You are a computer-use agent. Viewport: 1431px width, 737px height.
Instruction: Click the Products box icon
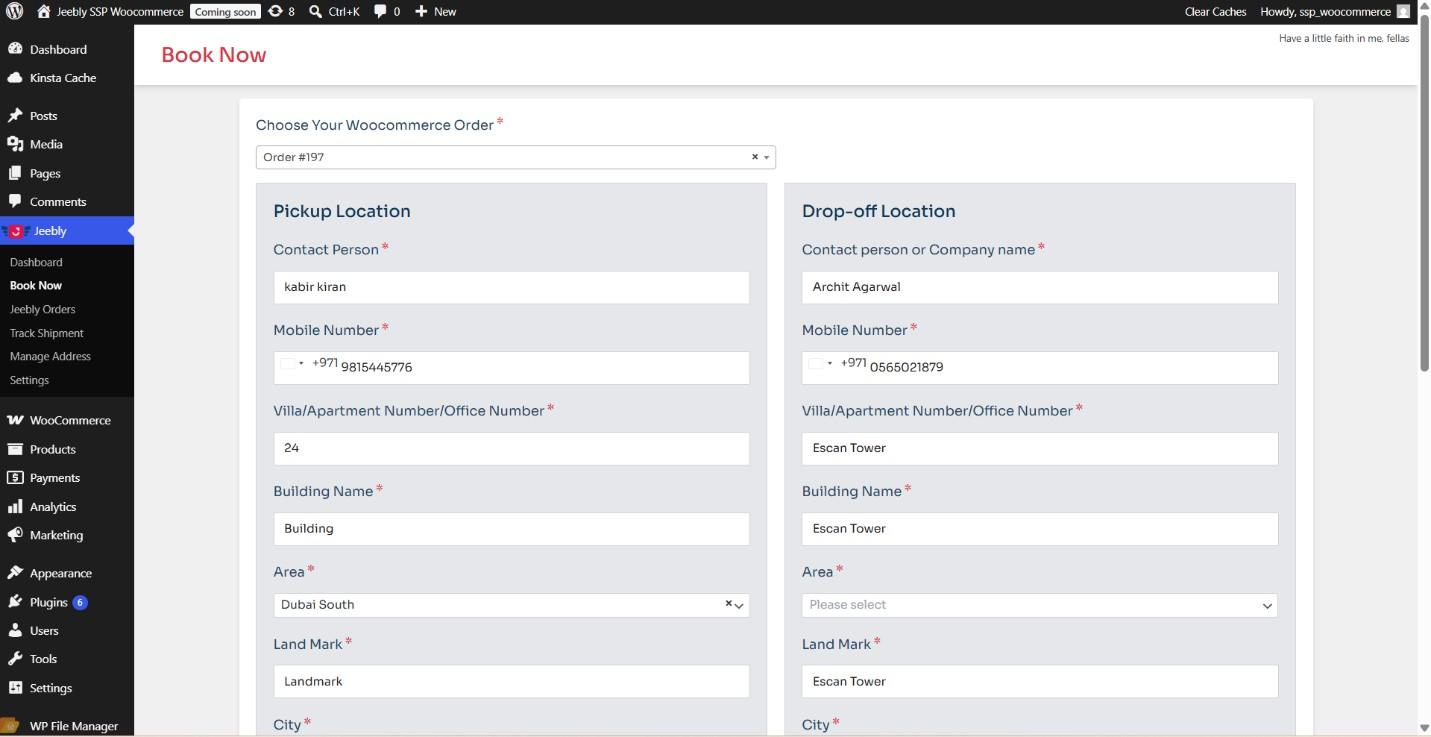[15, 449]
